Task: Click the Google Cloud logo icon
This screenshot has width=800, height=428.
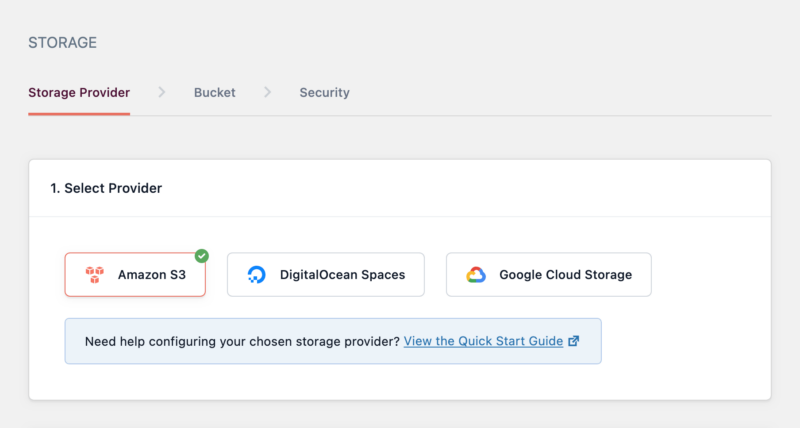Action: coord(476,275)
